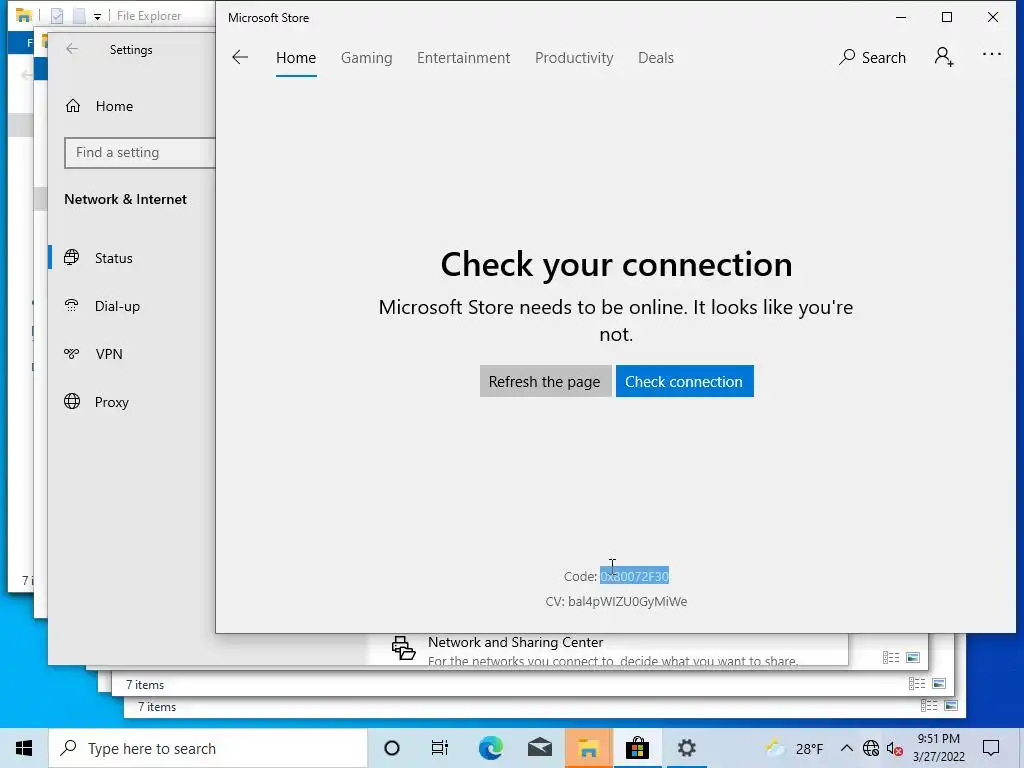This screenshot has width=1024, height=768.
Task: Select the Home tab in Store
Action: [296, 57]
